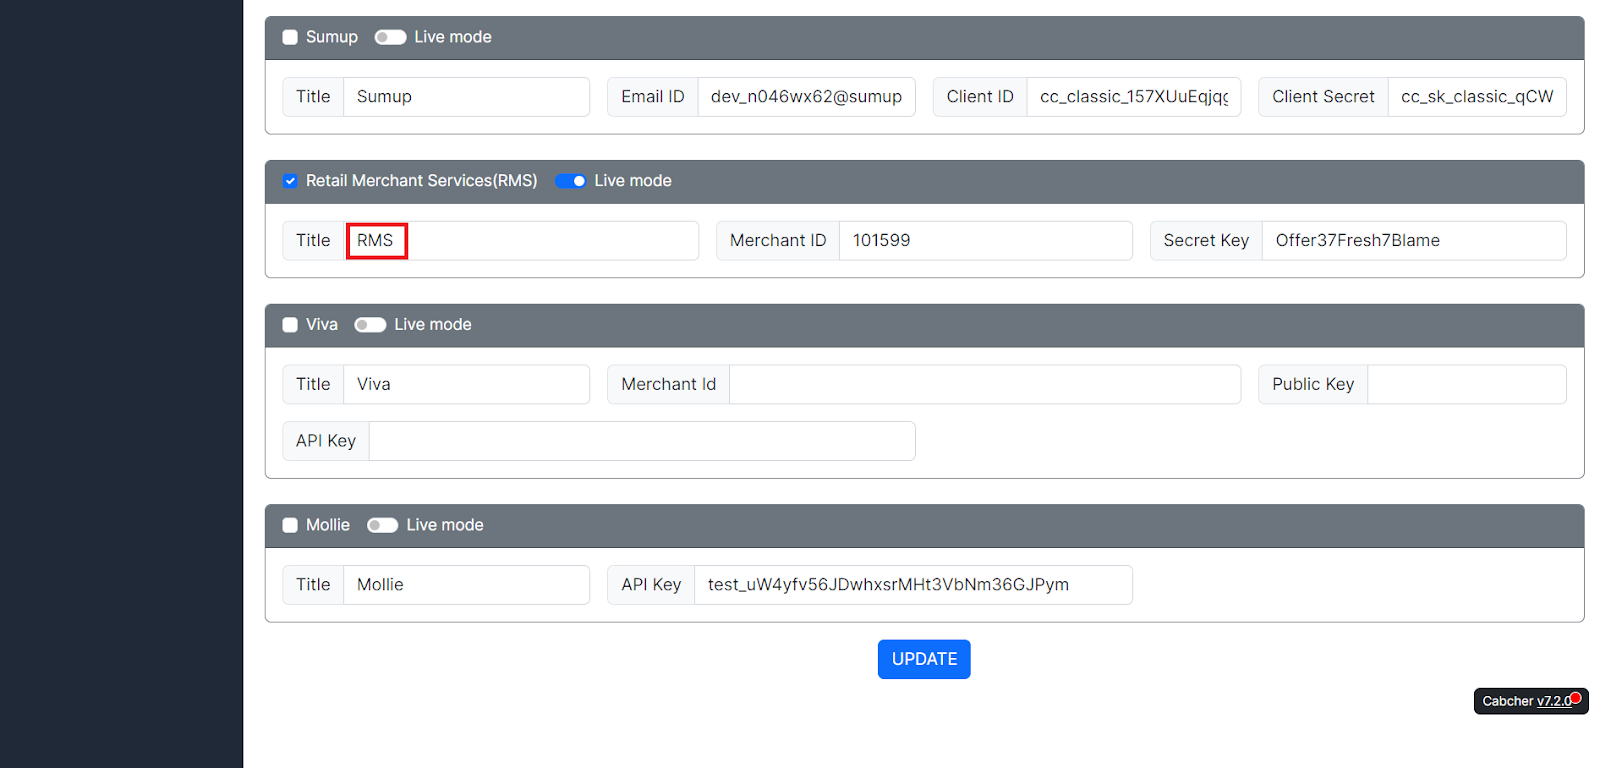The image size is (1600, 768).
Task: Click the Sumup section heading label
Action: point(332,37)
